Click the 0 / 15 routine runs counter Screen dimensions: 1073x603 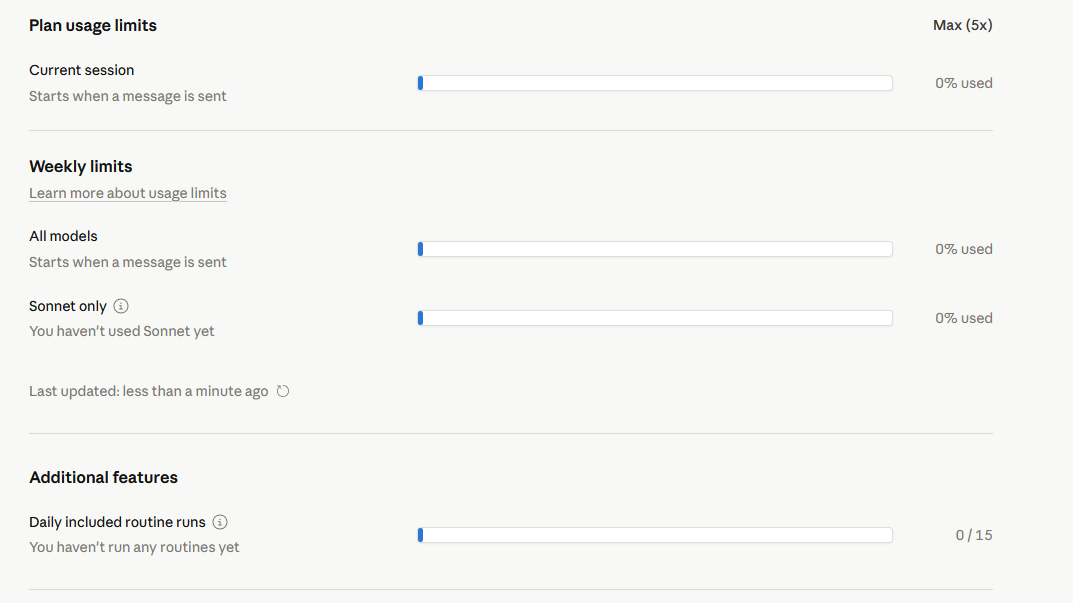coord(974,535)
